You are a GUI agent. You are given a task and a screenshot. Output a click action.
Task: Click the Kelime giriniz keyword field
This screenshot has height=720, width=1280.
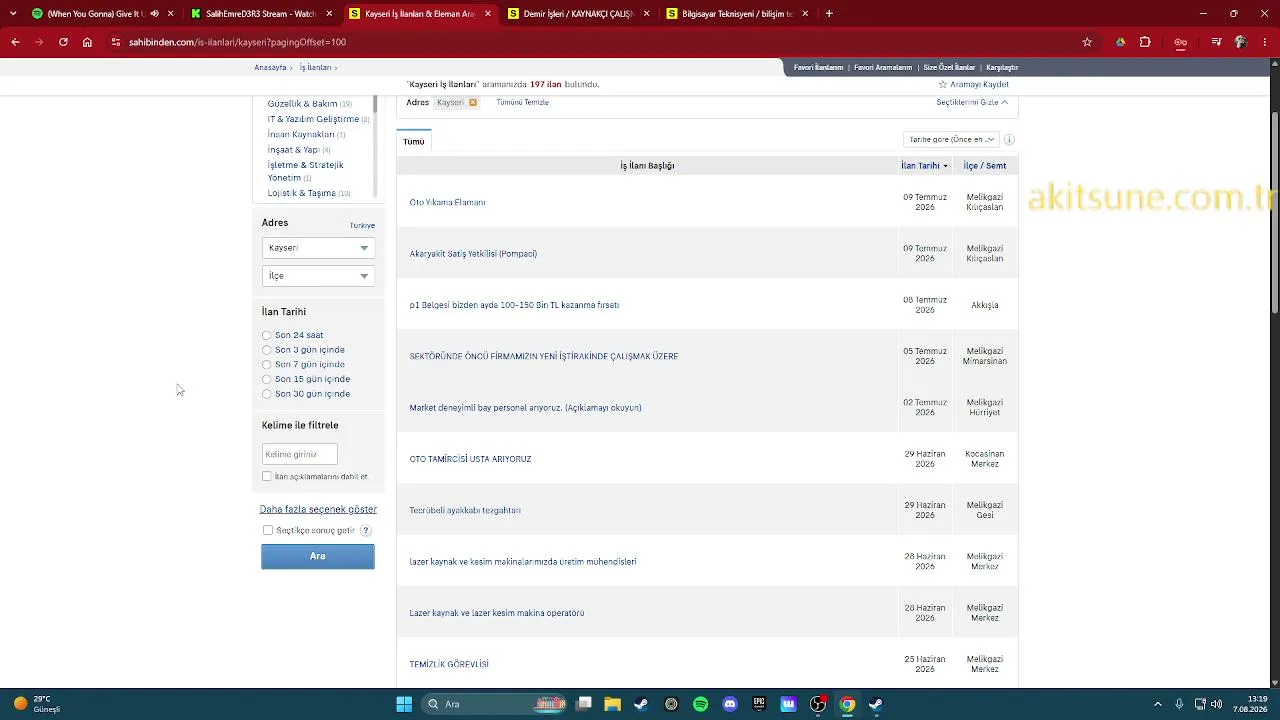[299, 454]
